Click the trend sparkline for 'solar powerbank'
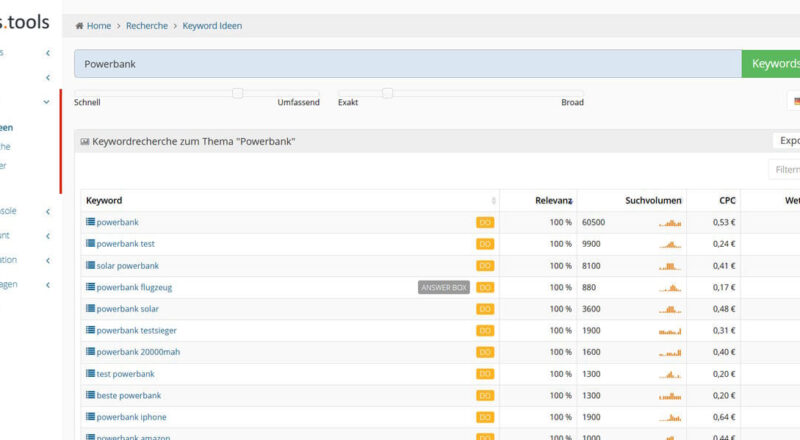800x440 pixels. tap(670, 266)
